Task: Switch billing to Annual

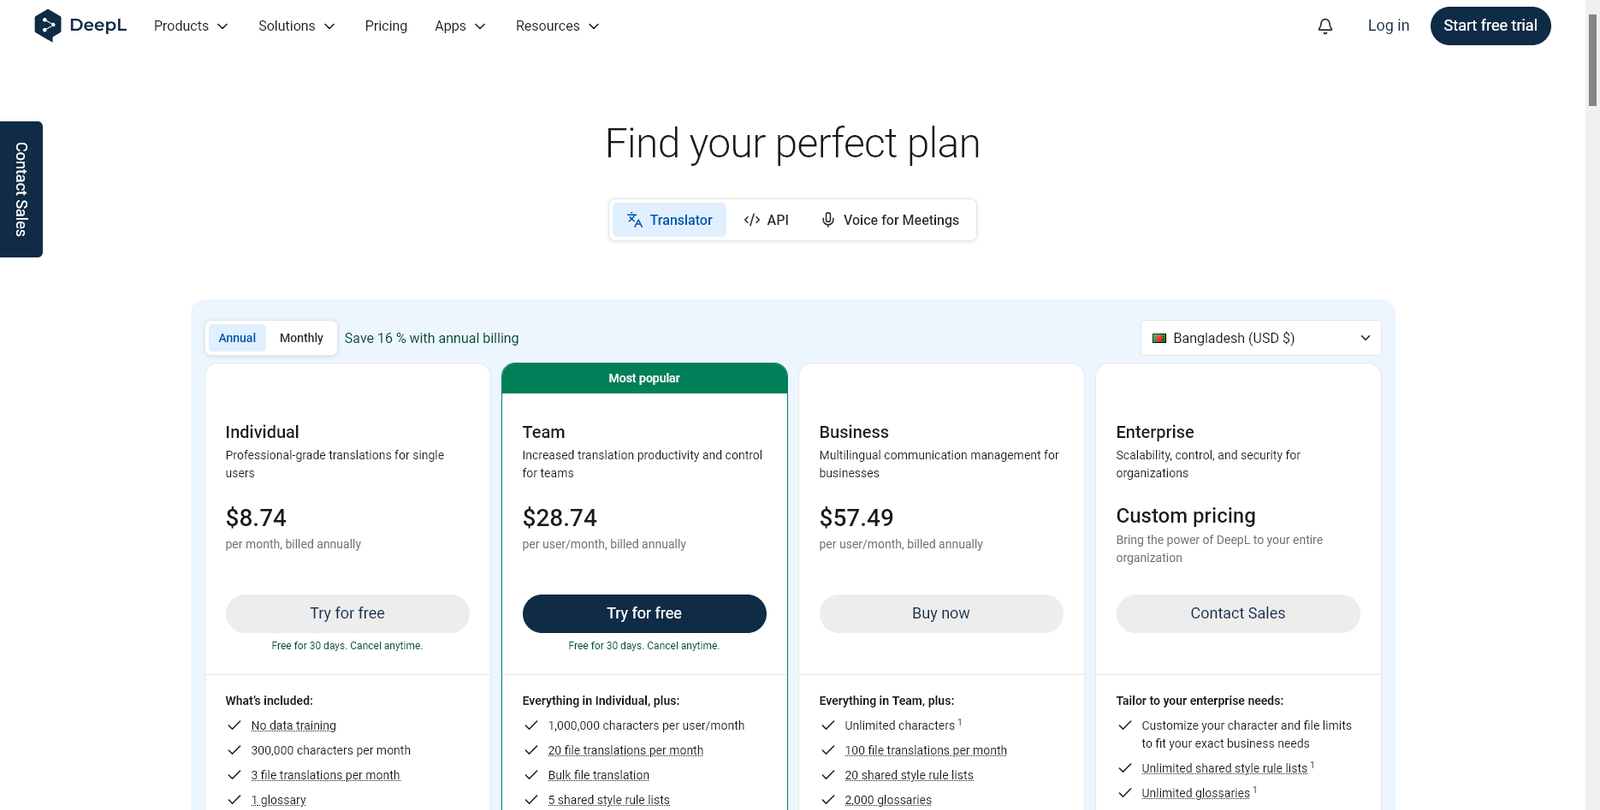Action: tap(237, 338)
